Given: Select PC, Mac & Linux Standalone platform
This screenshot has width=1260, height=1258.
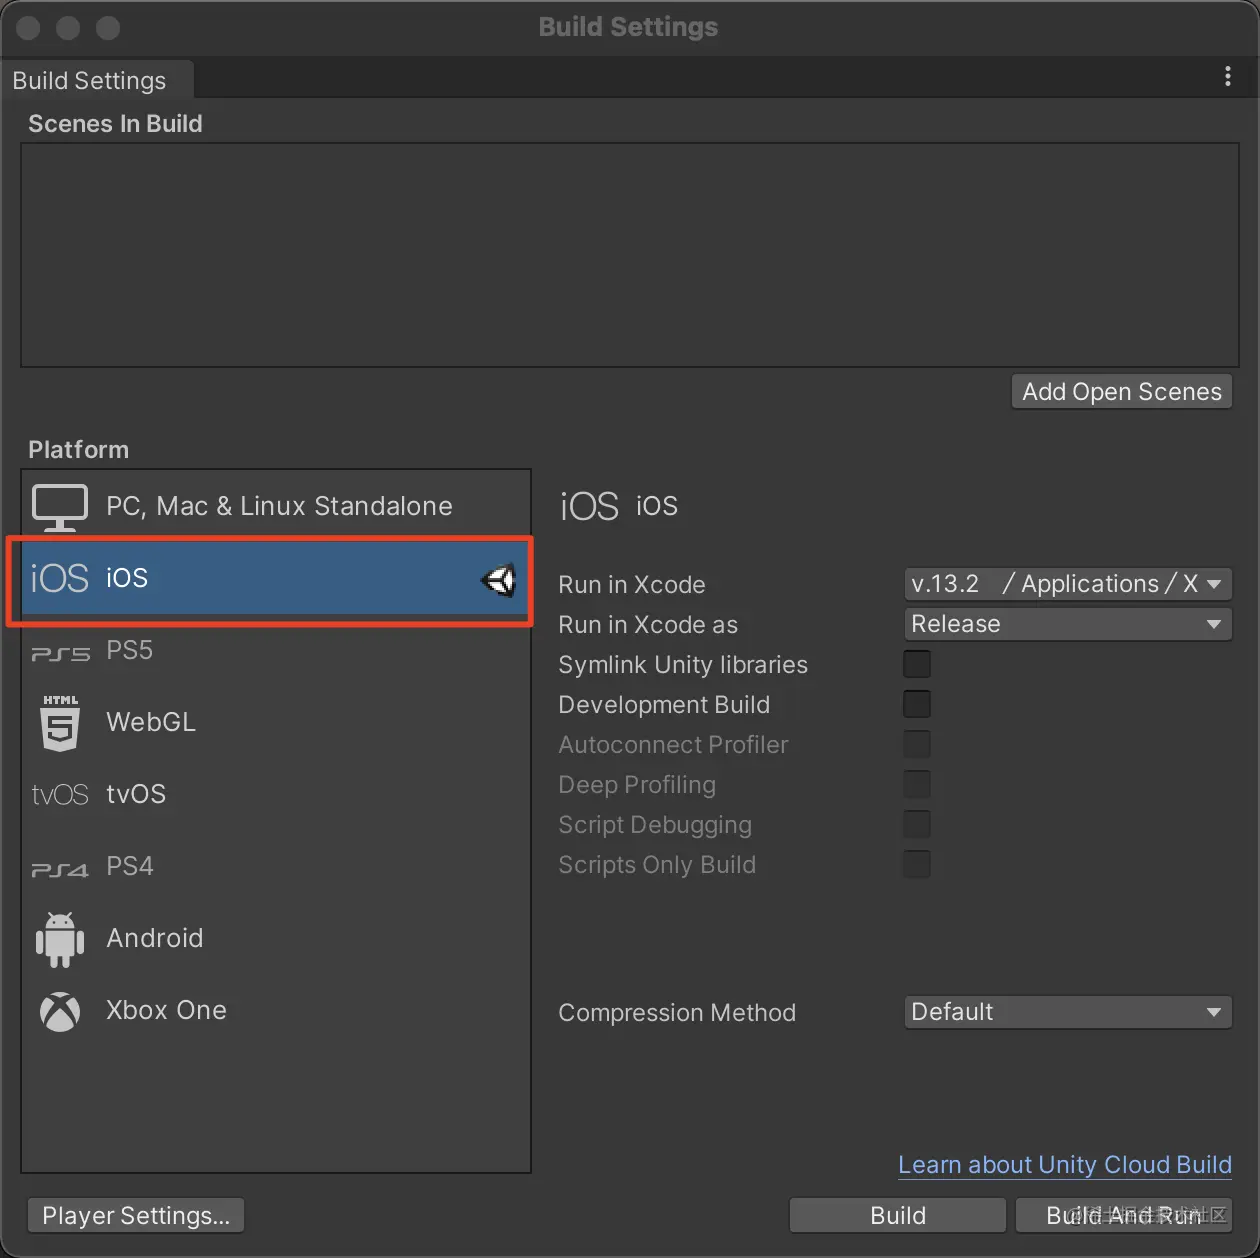Looking at the screenshot, I should tap(276, 506).
